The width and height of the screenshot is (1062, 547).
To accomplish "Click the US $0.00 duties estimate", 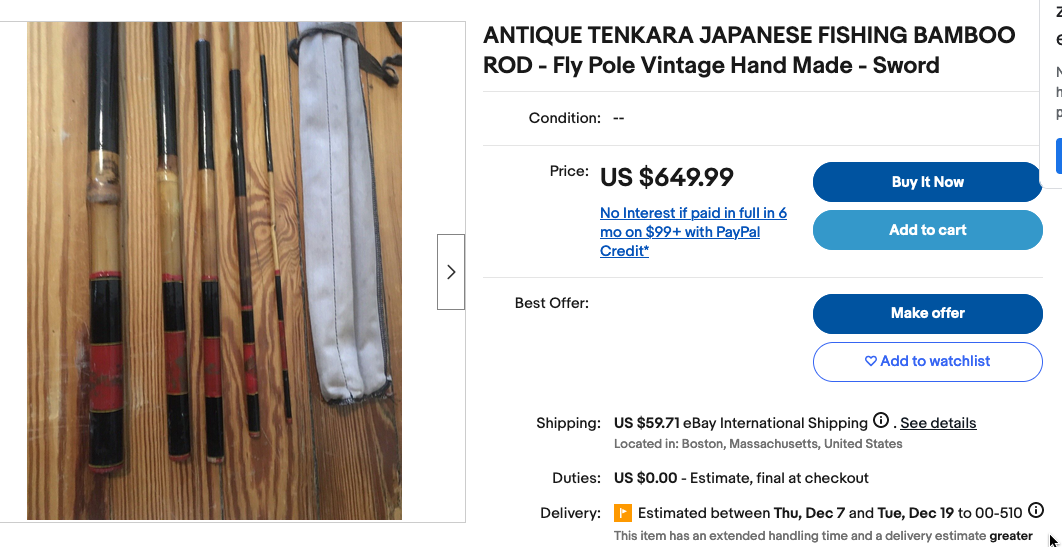I will [x=645, y=478].
